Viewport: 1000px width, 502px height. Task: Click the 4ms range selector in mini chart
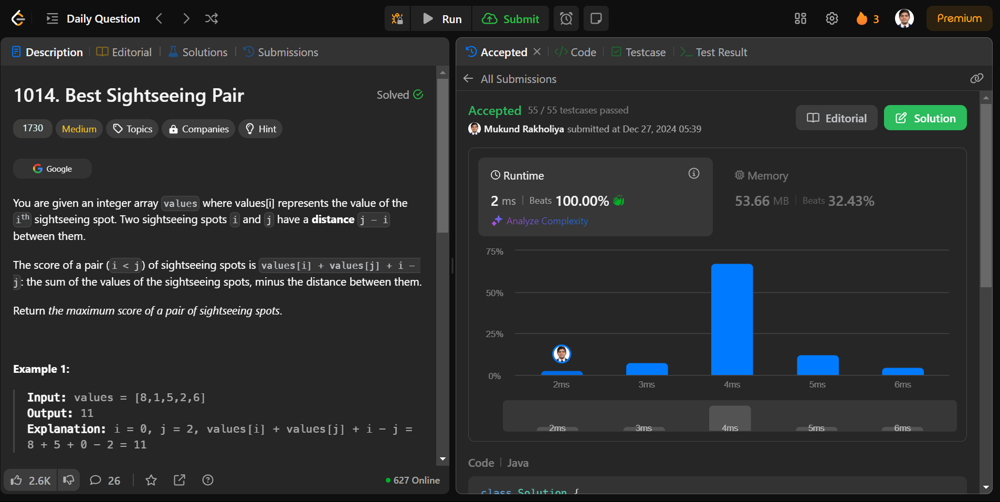coord(730,418)
